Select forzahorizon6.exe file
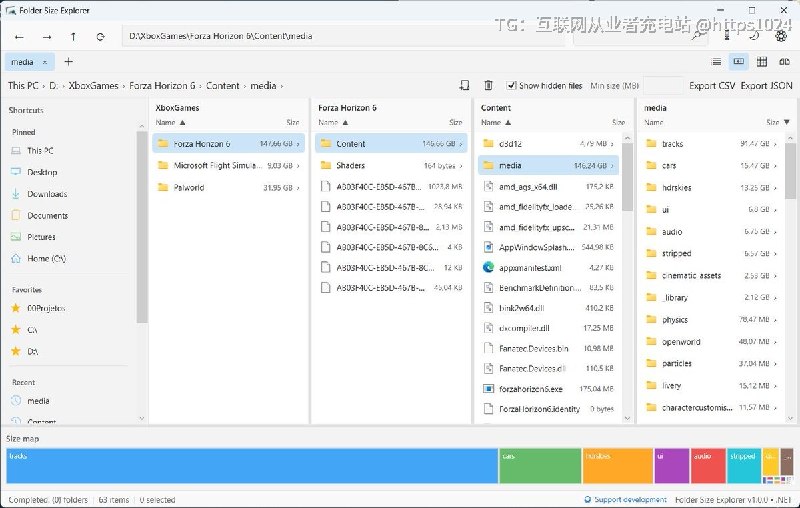 pyautogui.click(x=548, y=389)
